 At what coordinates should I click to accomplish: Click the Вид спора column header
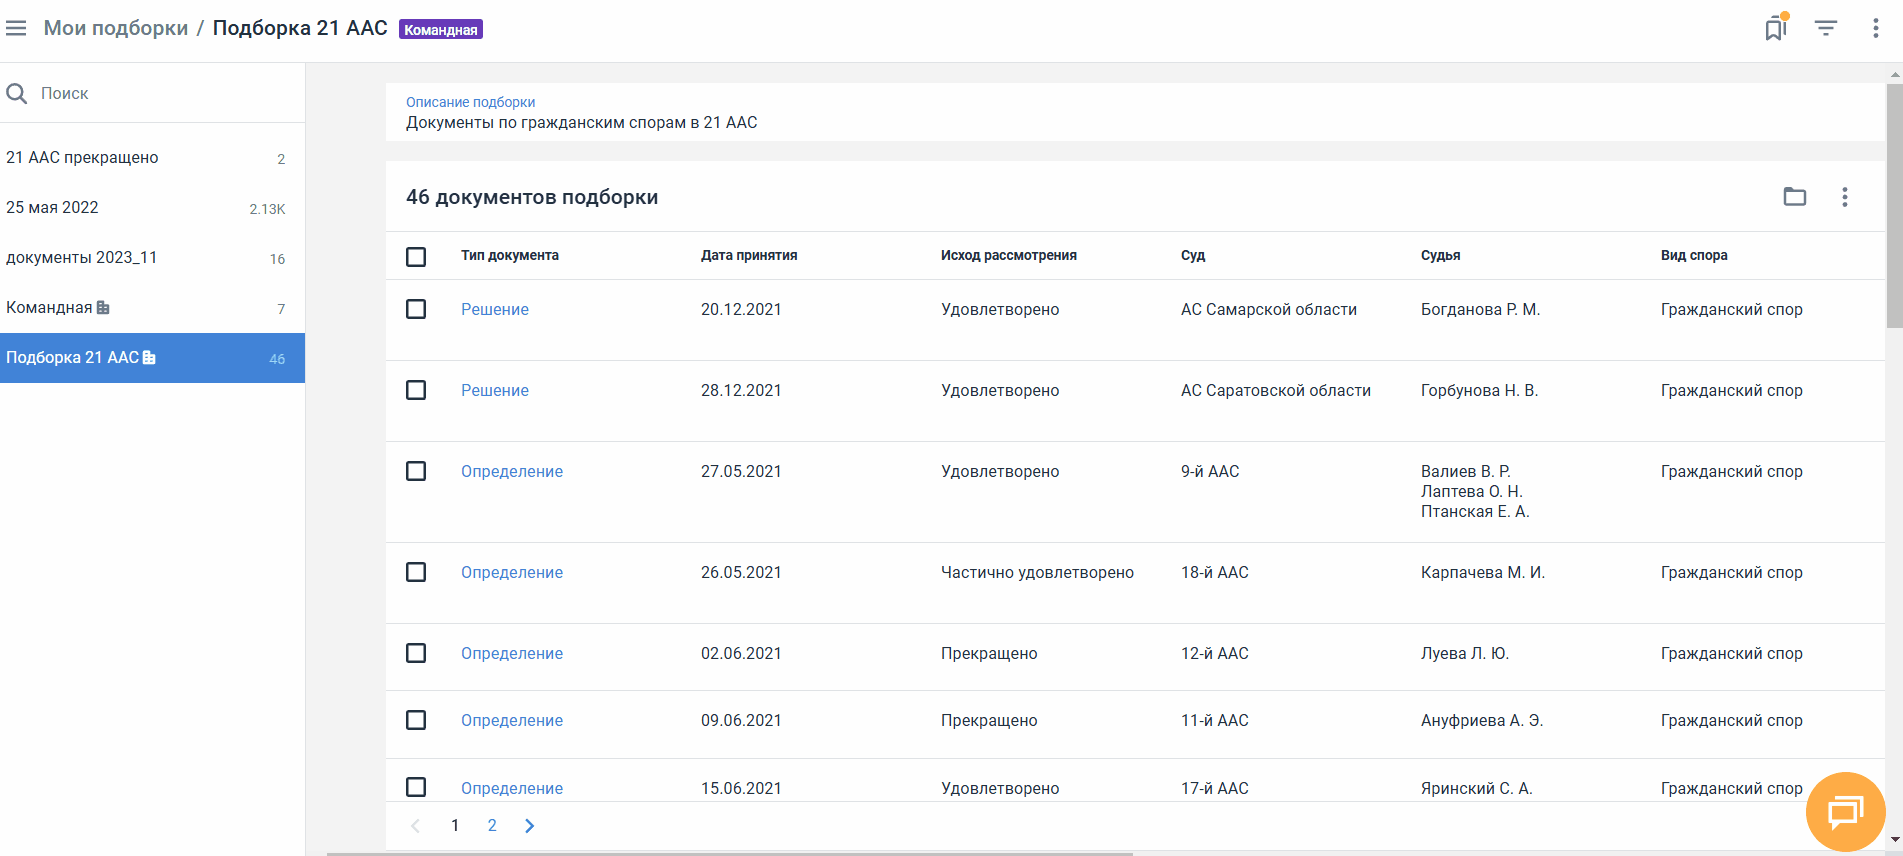[x=1694, y=256]
